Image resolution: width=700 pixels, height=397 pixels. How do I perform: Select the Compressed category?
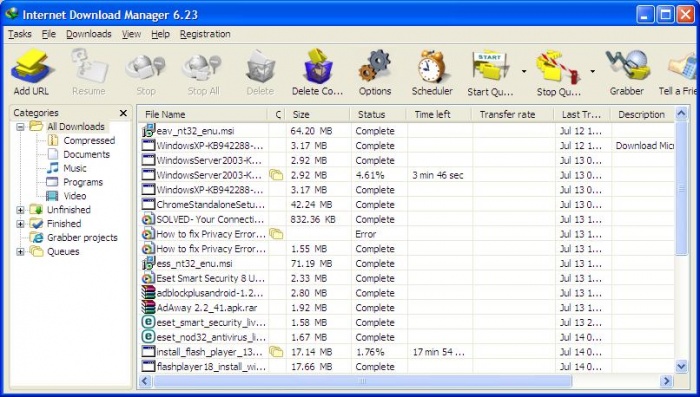(x=89, y=141)
